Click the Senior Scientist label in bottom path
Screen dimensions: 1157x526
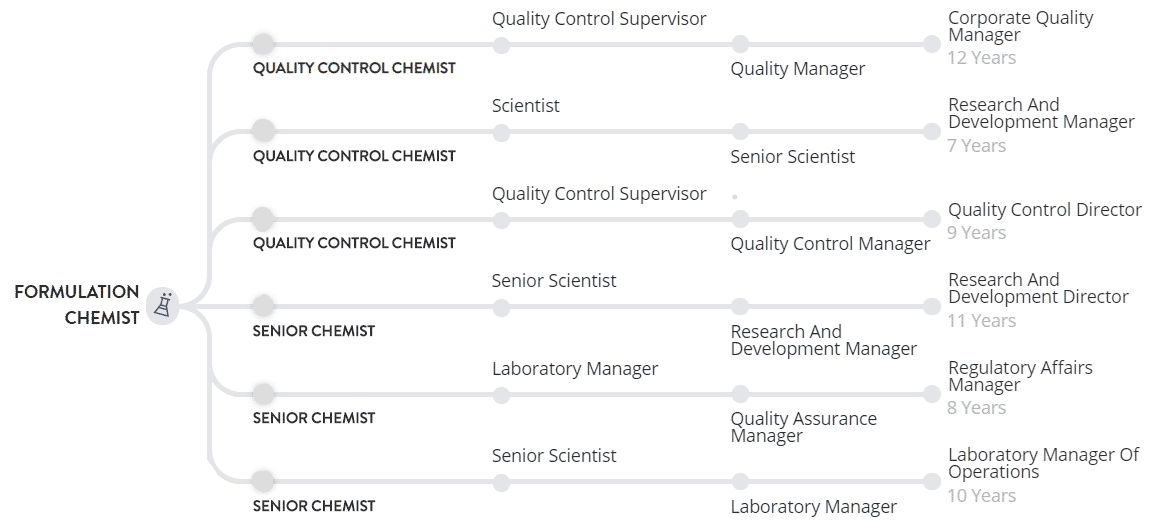(554, 456)
